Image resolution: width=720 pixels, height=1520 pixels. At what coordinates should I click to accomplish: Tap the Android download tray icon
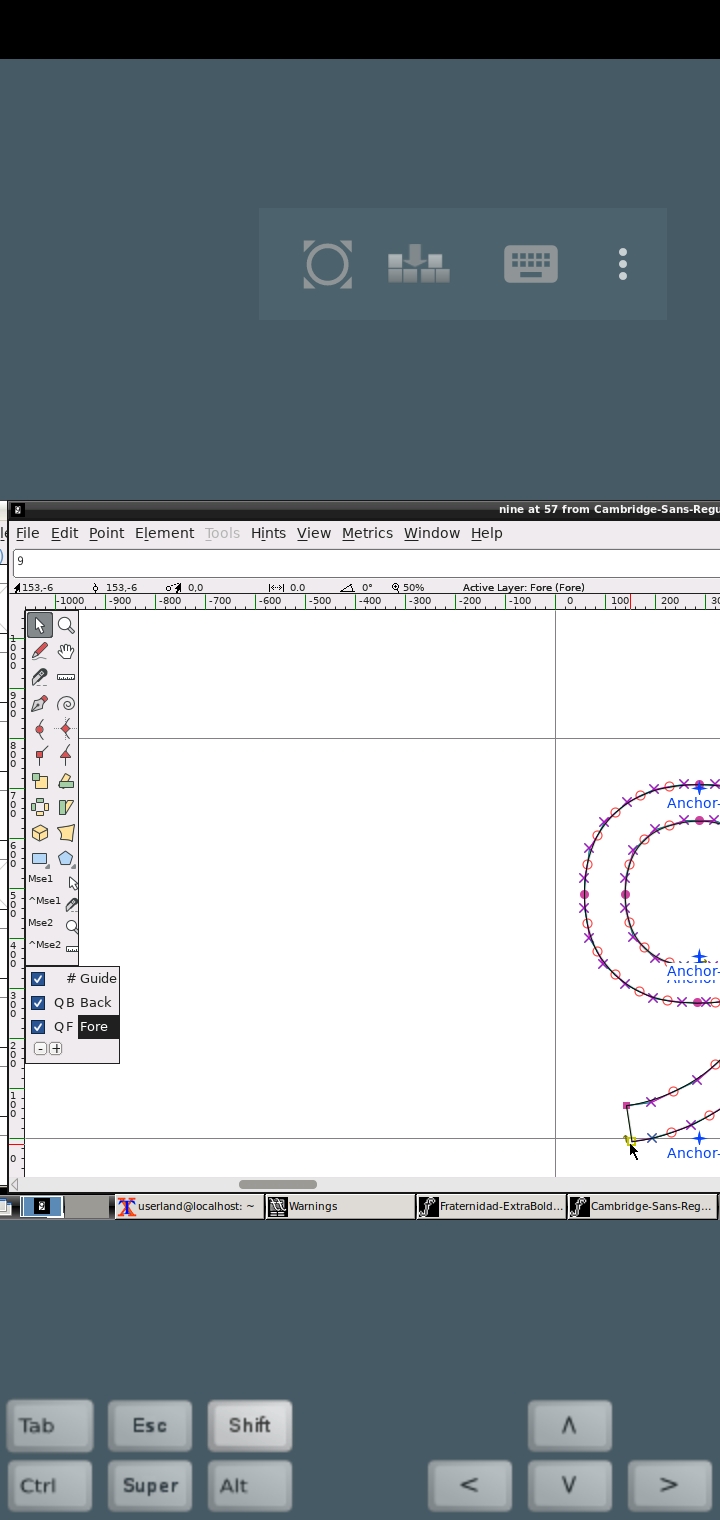tap(418, 264)
